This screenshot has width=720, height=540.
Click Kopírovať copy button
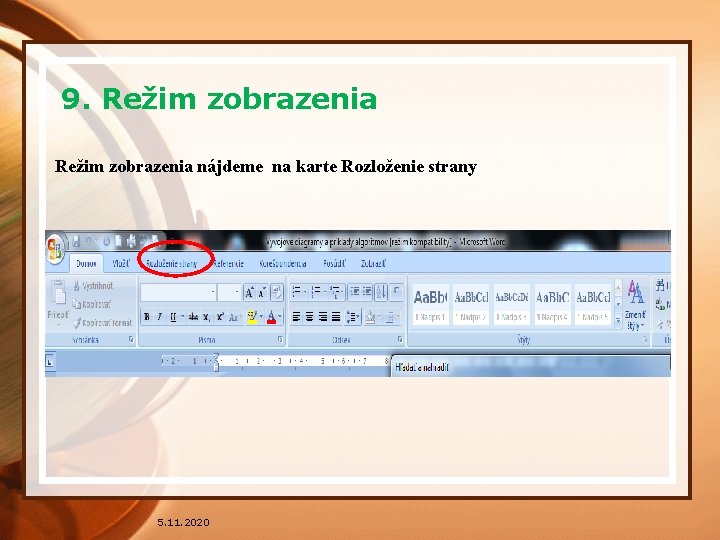coord(92,304)
